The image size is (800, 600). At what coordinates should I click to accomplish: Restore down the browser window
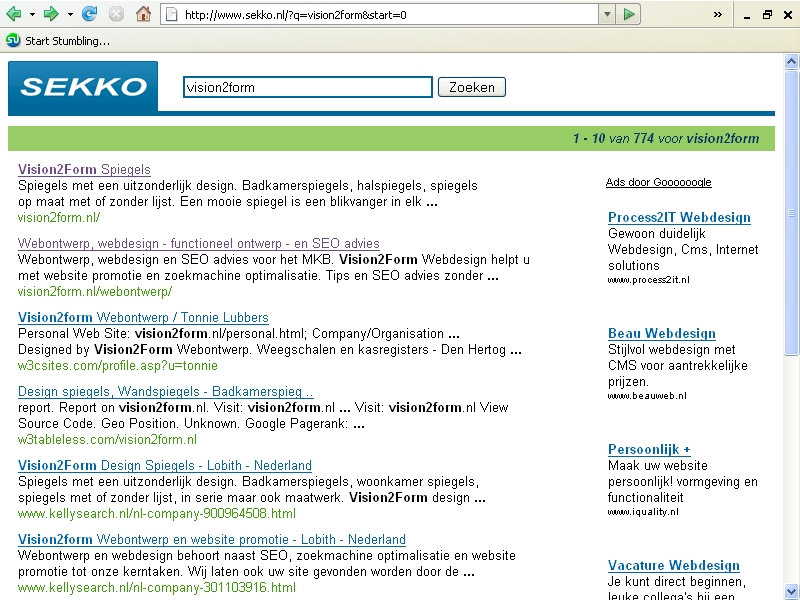pyautogui.click(x=767, y=15)
